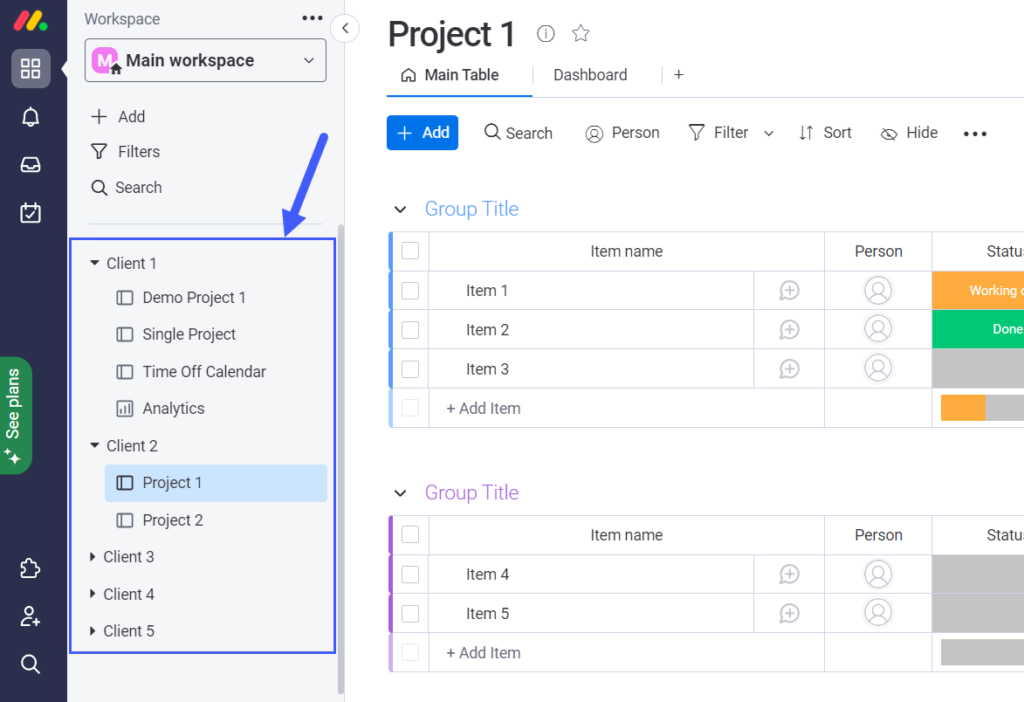The image size is (1024, 702).
Task: Click Search in the board toolbar
Action: click(519, 133)
